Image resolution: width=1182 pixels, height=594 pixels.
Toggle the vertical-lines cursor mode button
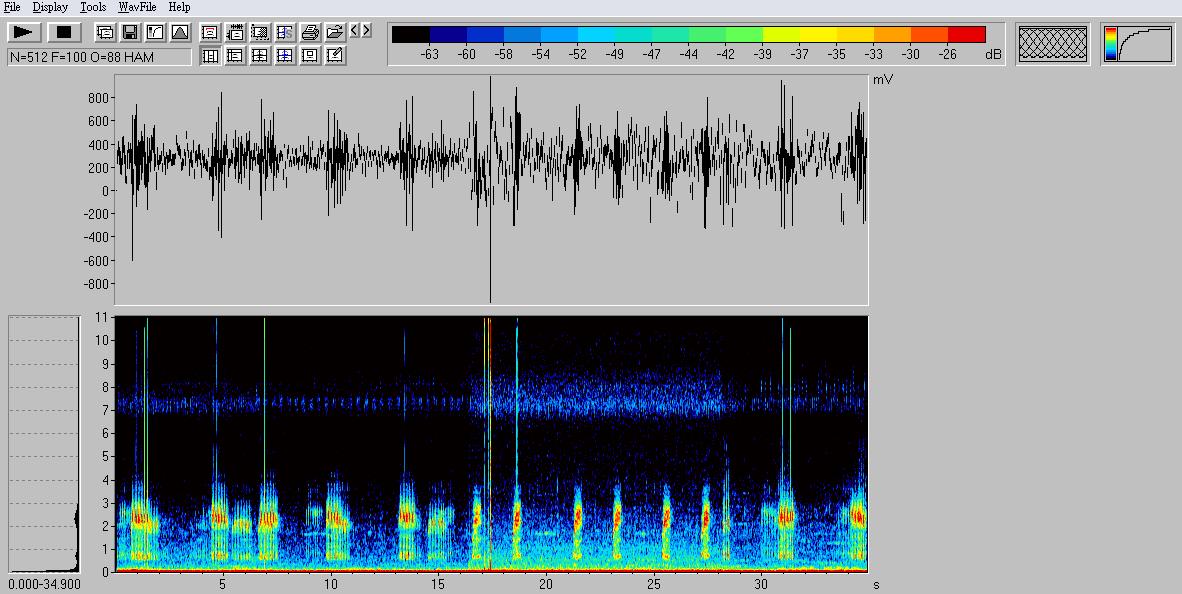pyautogui.click(x=210, y=56)
